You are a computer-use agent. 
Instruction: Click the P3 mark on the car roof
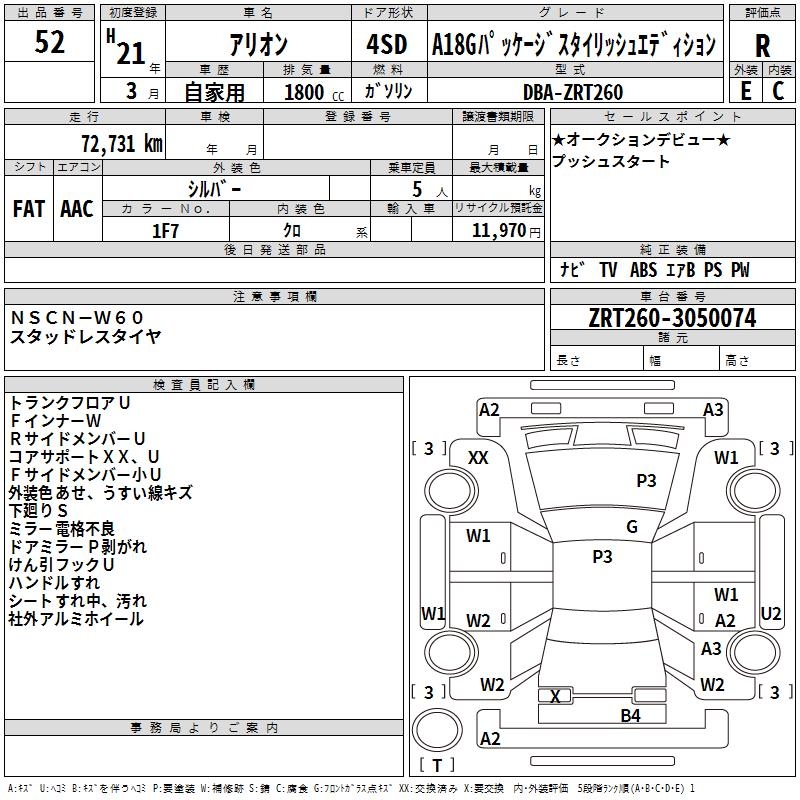tap(602, 557)
